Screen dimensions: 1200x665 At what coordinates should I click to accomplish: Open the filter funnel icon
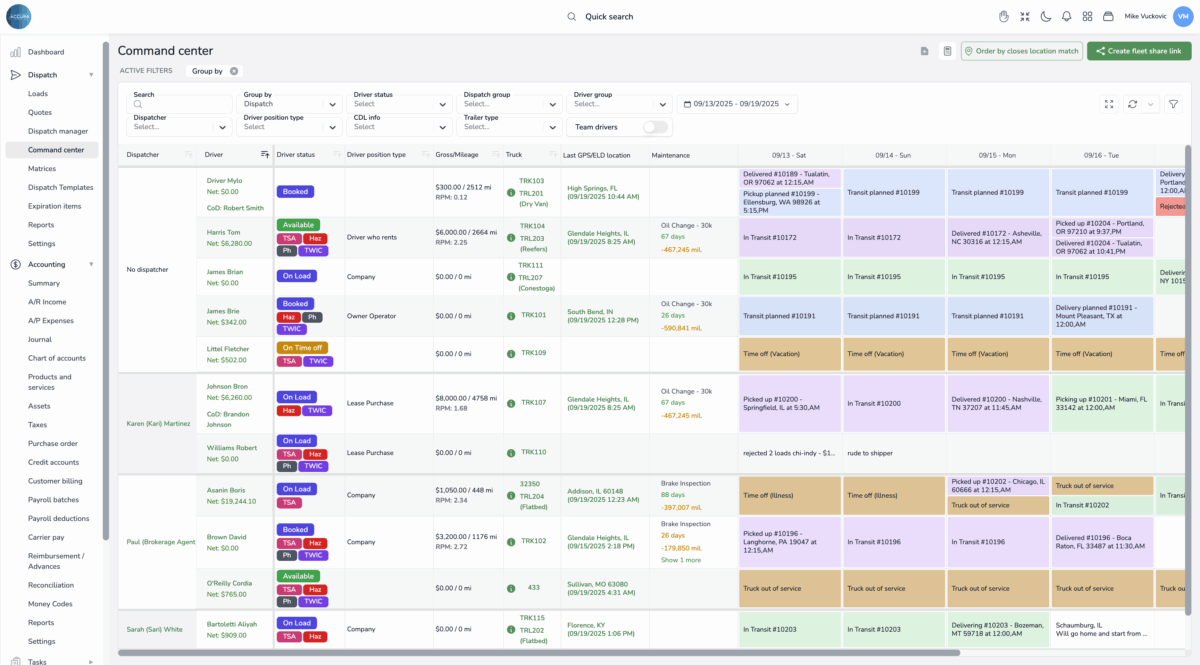click(1173, 104)
